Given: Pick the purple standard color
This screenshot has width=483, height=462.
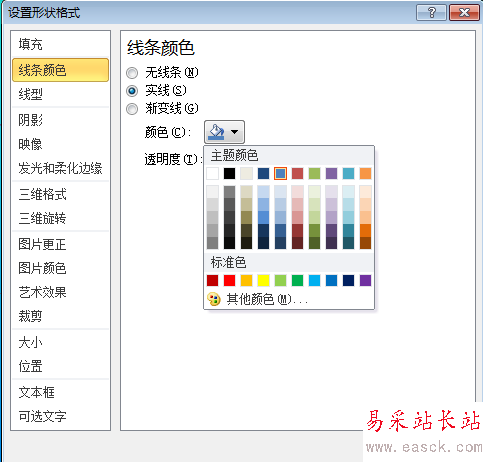Looking at the screenshot, I should [365, 280].
